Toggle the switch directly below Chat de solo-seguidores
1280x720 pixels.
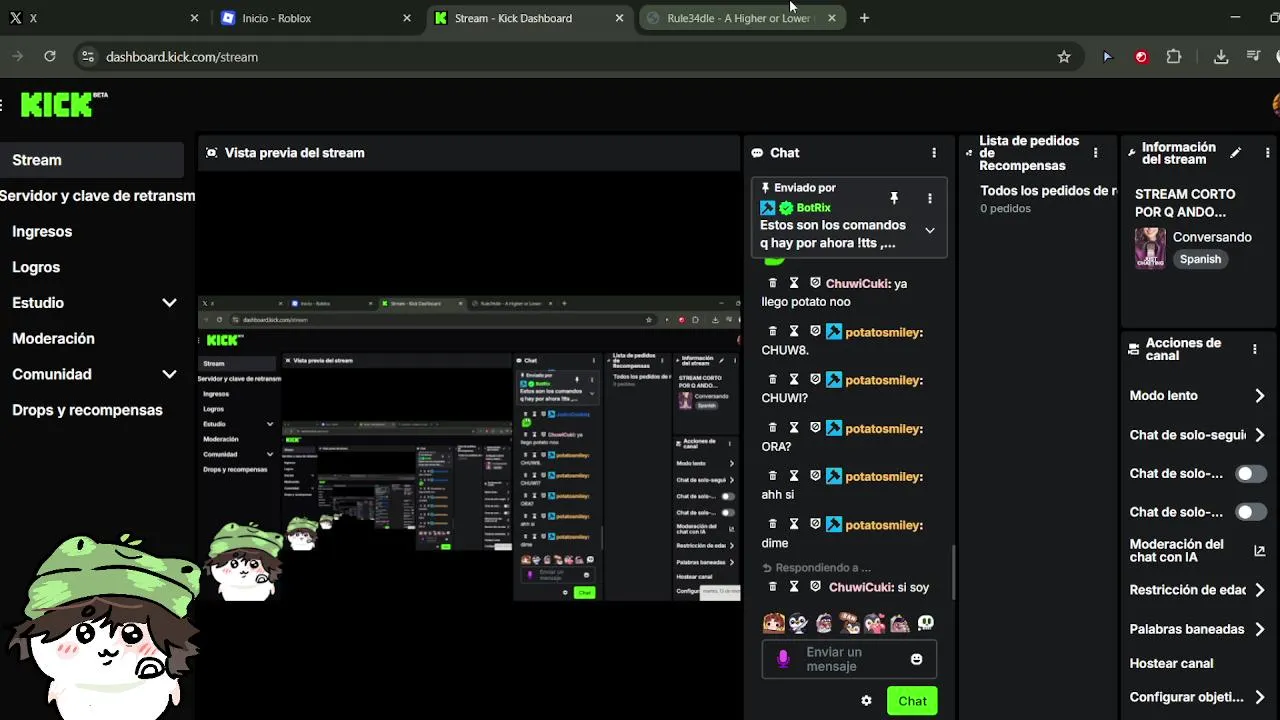(x=1250, y=474)
